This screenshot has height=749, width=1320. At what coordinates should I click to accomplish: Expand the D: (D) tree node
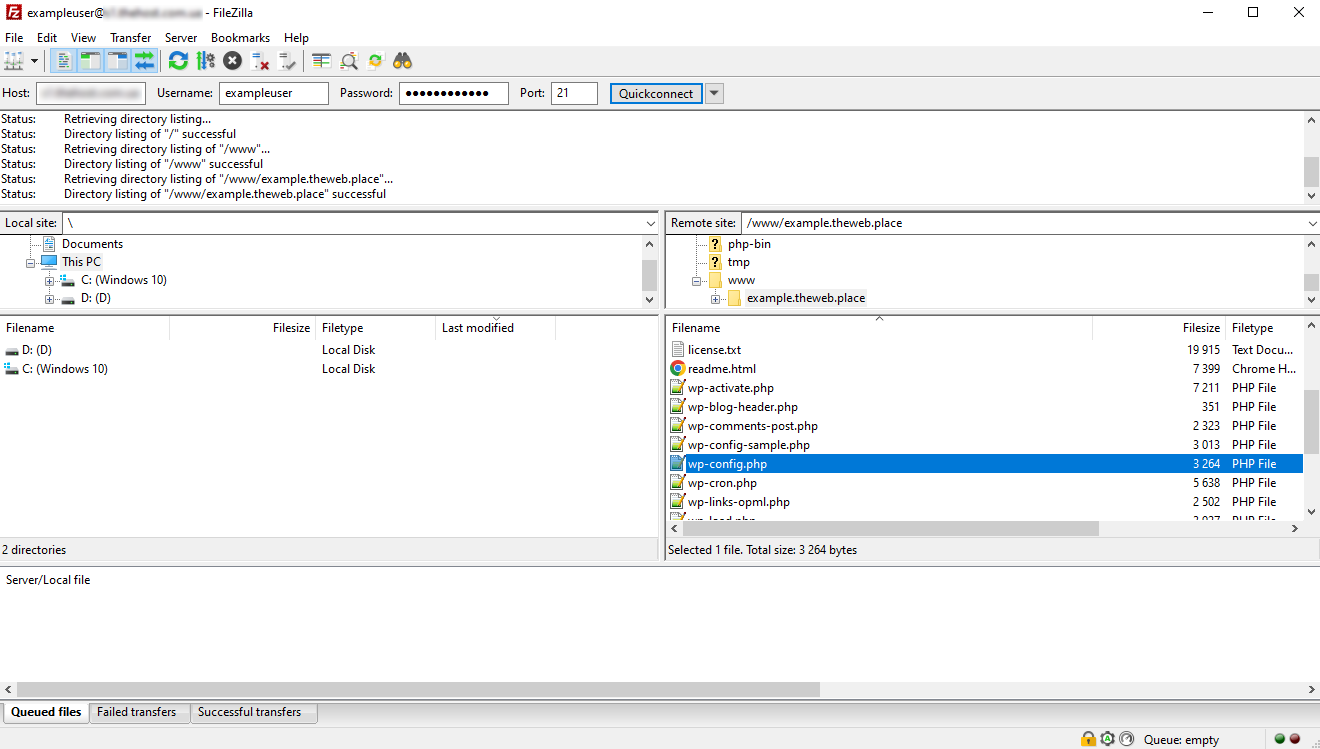(x=50, y=299)
